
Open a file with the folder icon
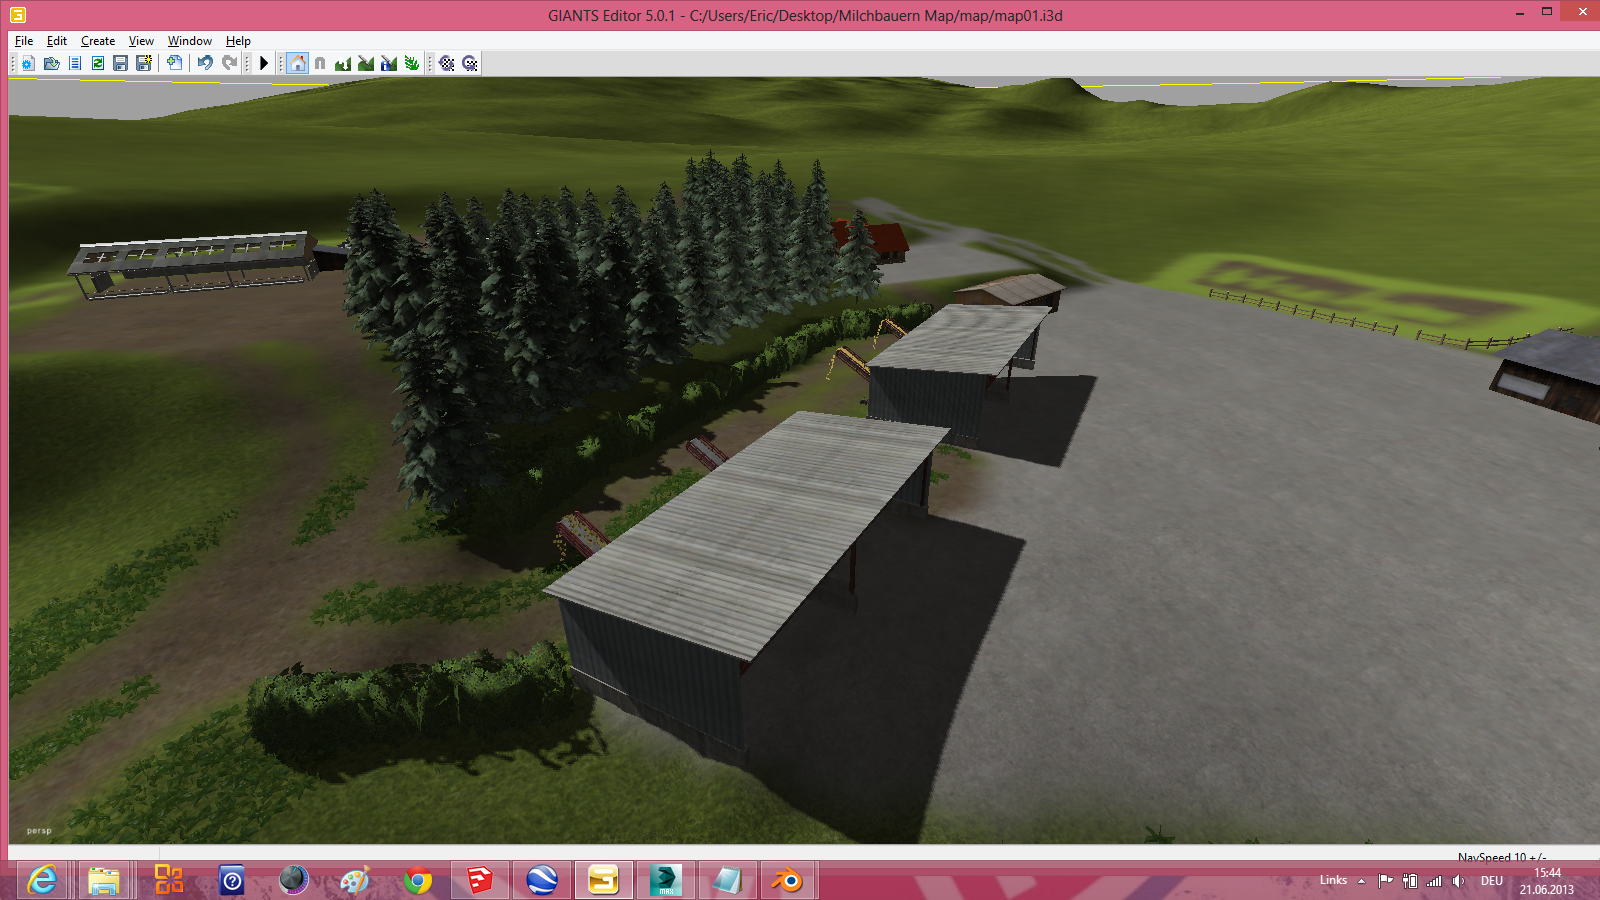[51, 63]
